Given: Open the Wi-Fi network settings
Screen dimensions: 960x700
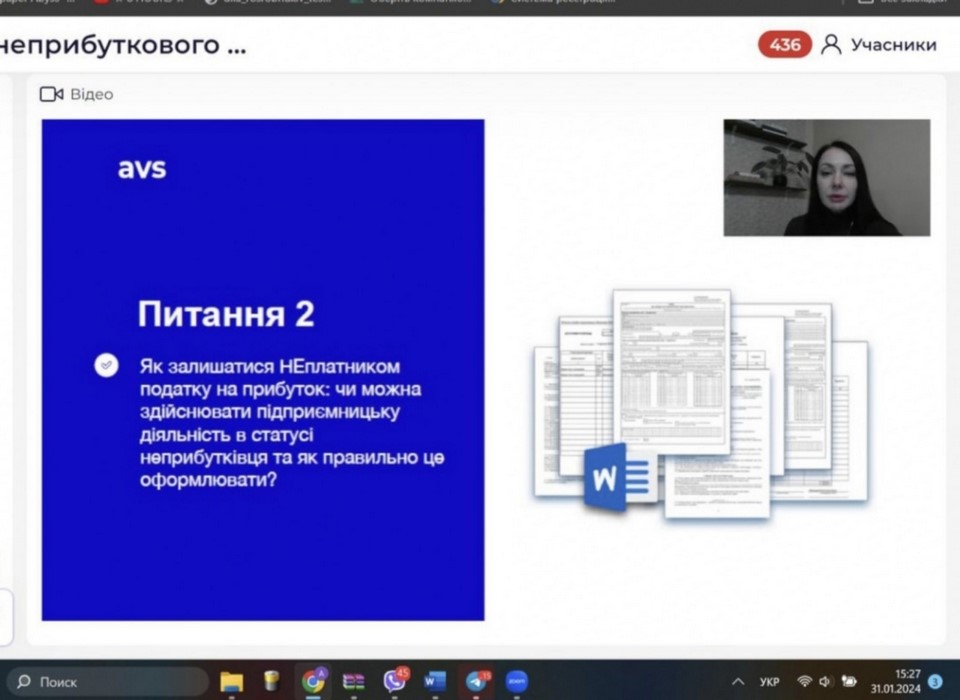Looking at the screenshot, I should [x=804, y=682].
